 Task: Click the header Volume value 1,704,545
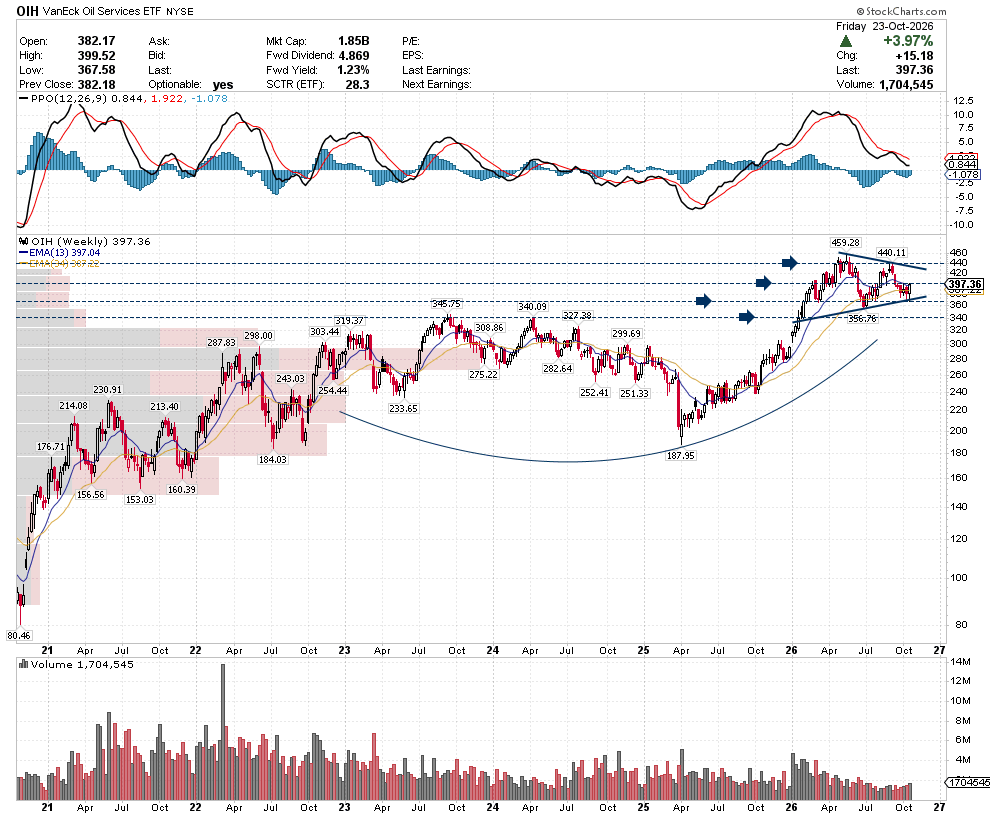(905, 85)
